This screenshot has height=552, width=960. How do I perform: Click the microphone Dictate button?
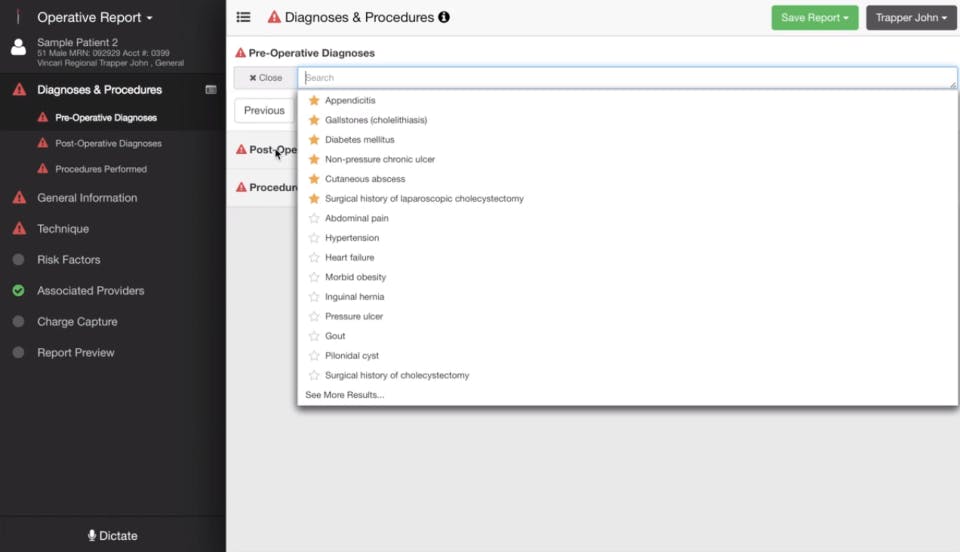[113, 535]
